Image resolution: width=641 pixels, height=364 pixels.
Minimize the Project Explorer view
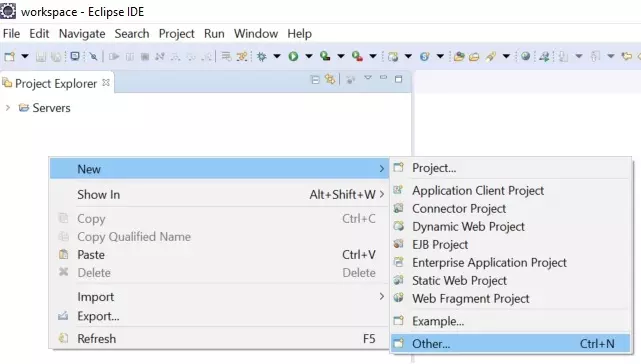tap(383, 77)
